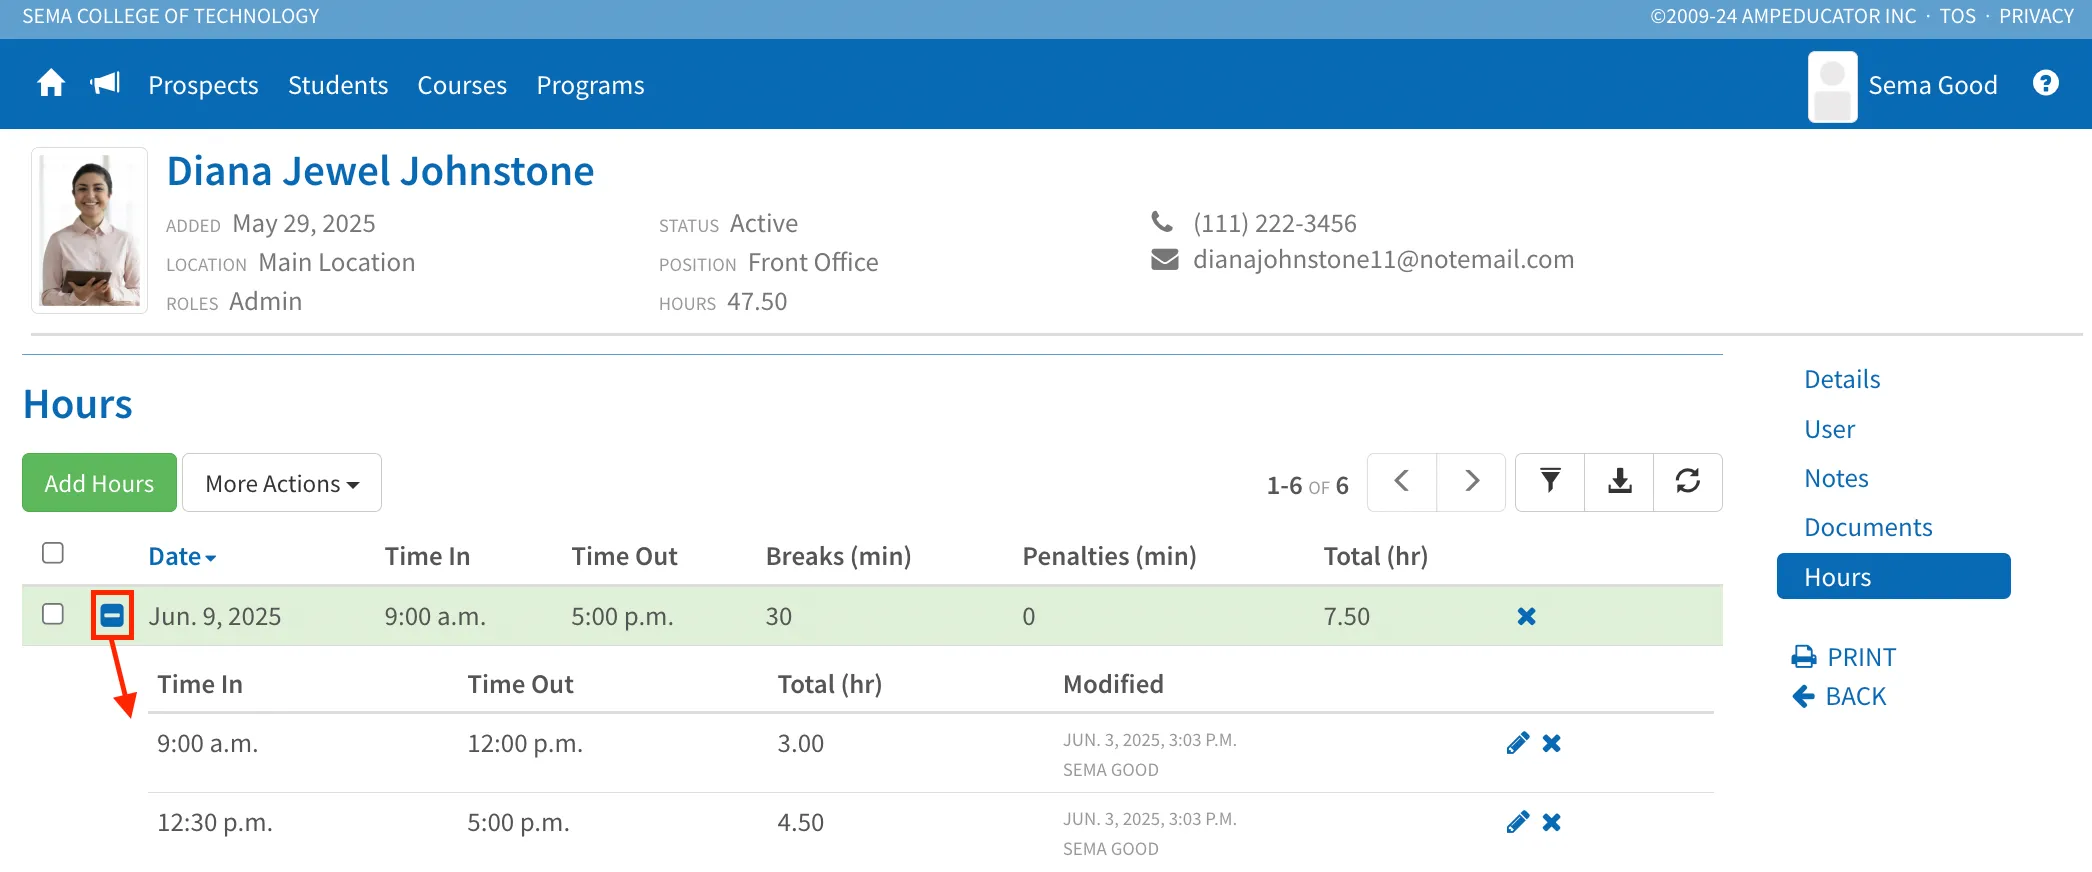Collapse the Jun. 9, 2025 row details
2092x872 pixels.
tap(112, 615)
